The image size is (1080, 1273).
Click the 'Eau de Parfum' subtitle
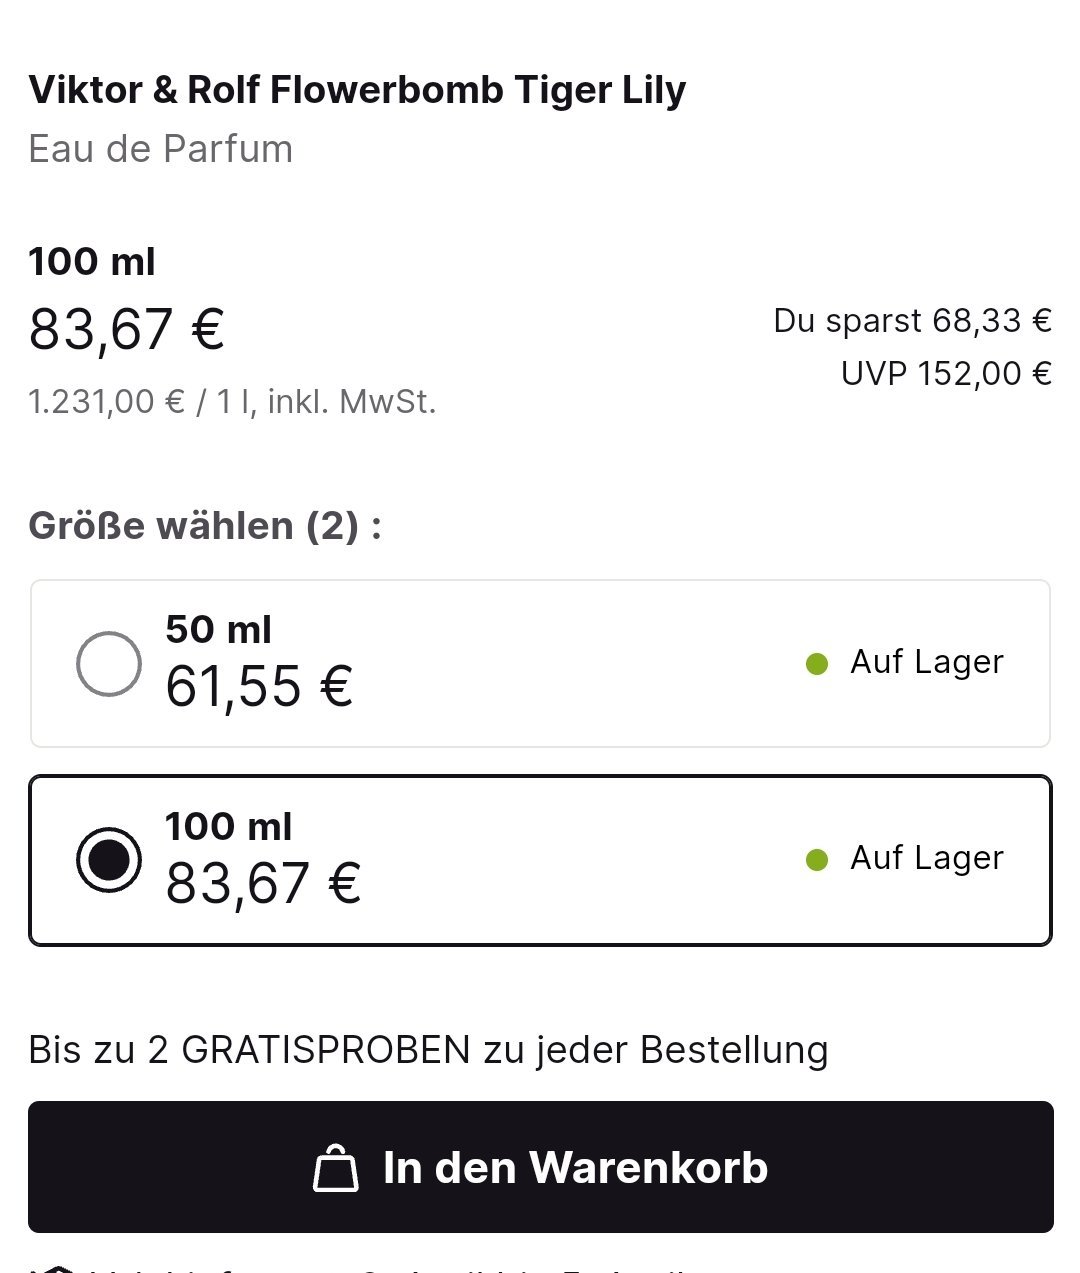click(x=160, y=149)
